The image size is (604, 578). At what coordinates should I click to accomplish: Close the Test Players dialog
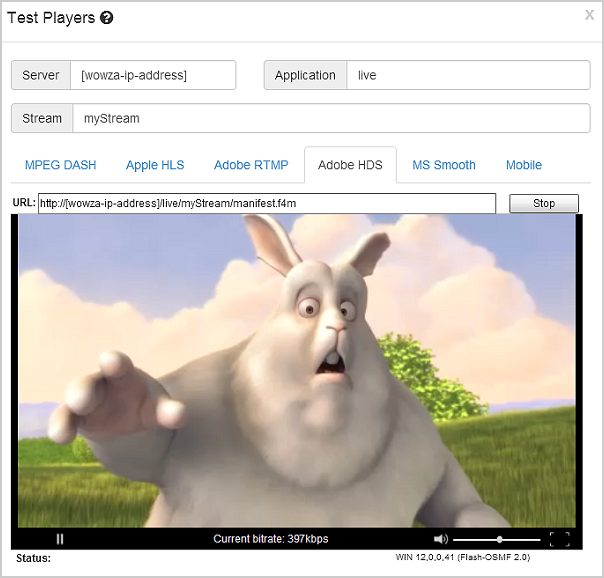(x=589, y=15)
